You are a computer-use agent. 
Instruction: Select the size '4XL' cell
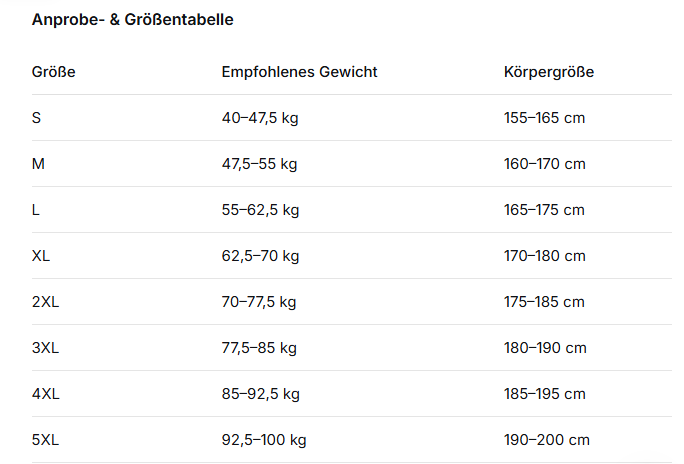click(x=46, y=394)
